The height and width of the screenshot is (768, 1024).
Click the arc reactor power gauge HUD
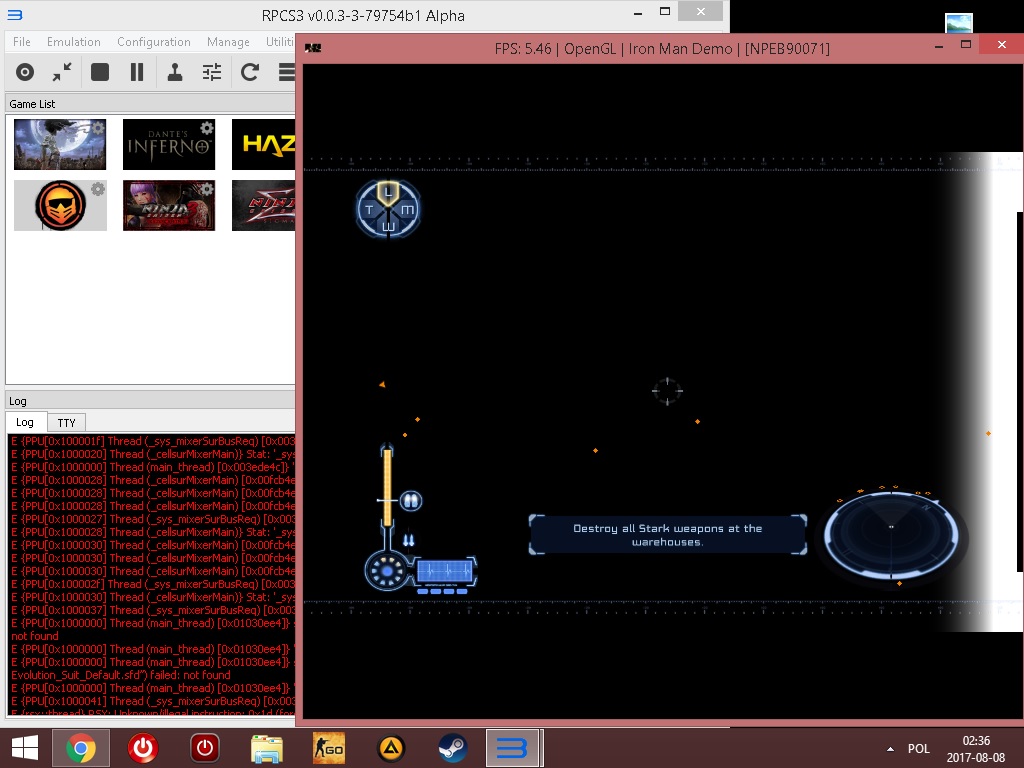(x=387, y=571)
